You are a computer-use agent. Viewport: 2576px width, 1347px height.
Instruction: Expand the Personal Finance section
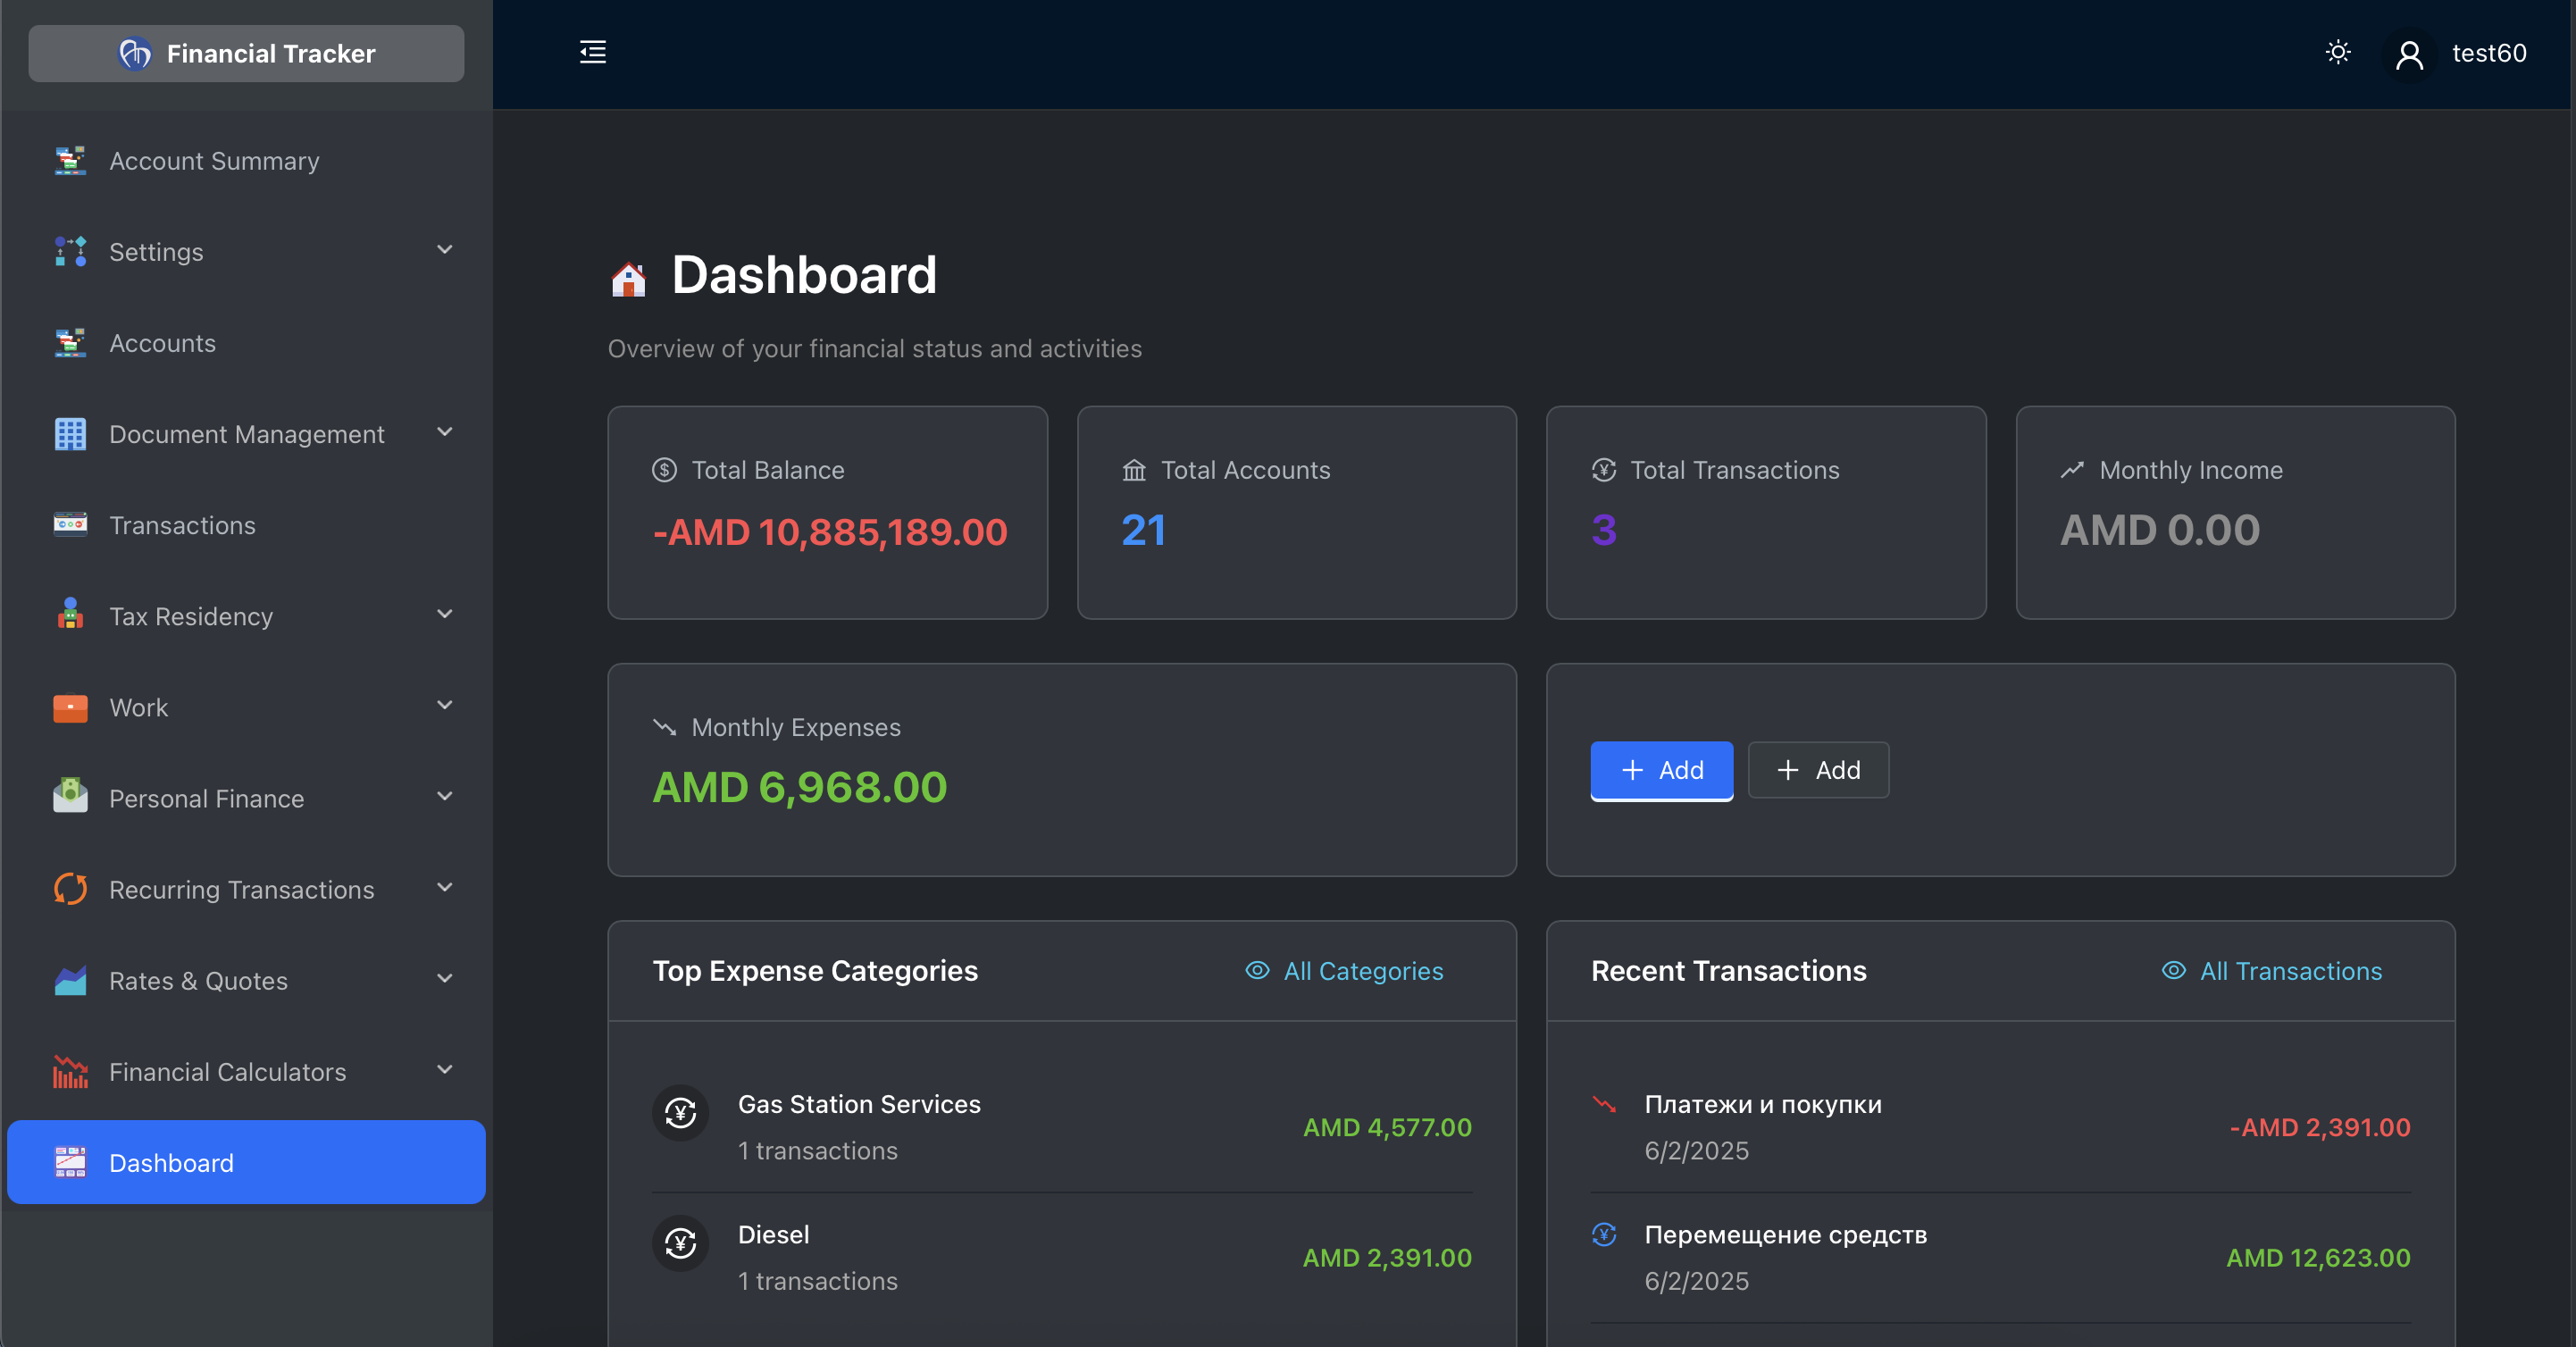tap(444, 797)
